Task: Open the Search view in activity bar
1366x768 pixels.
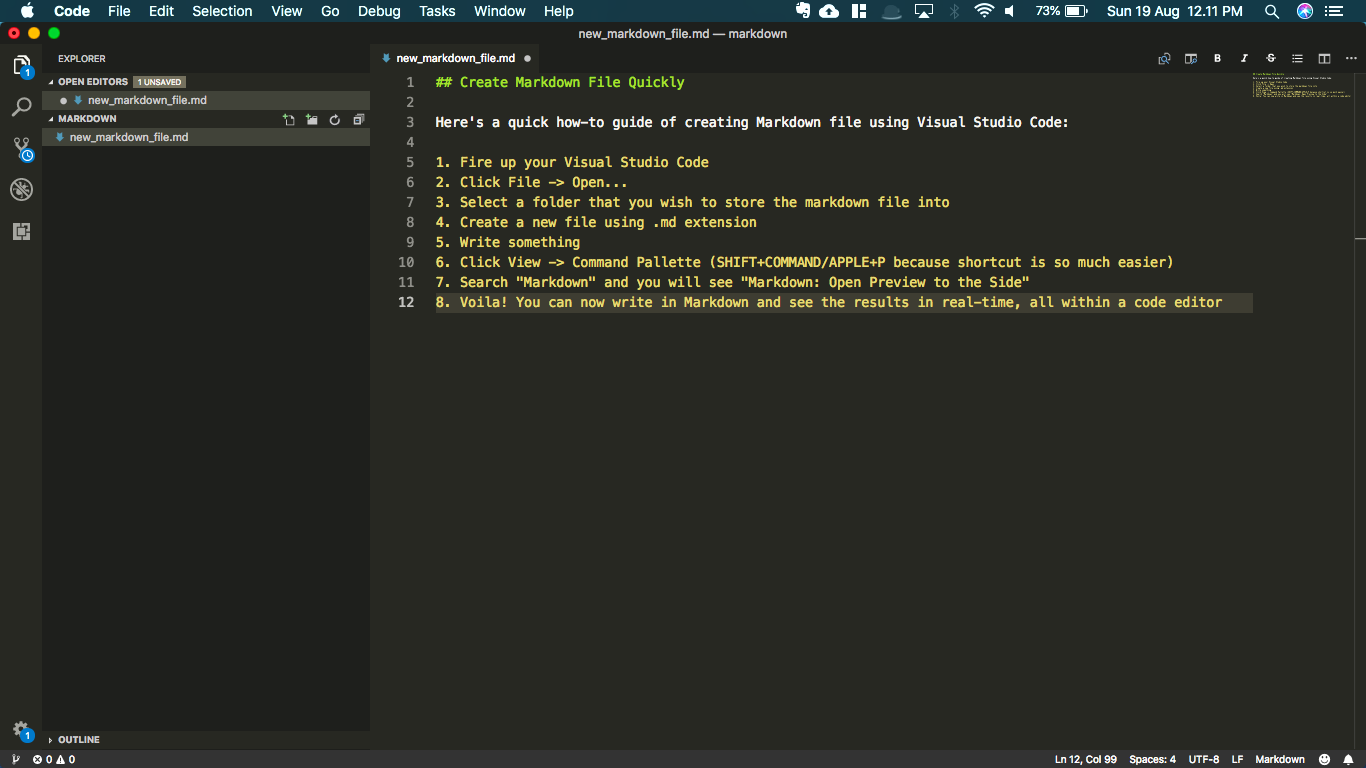Action: pos(21,107)
